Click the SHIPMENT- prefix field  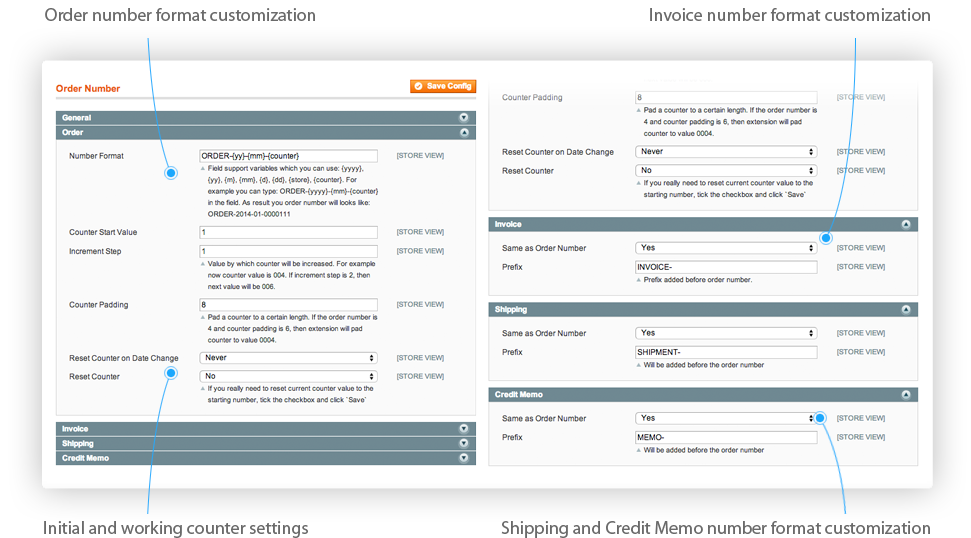(726, 352)
